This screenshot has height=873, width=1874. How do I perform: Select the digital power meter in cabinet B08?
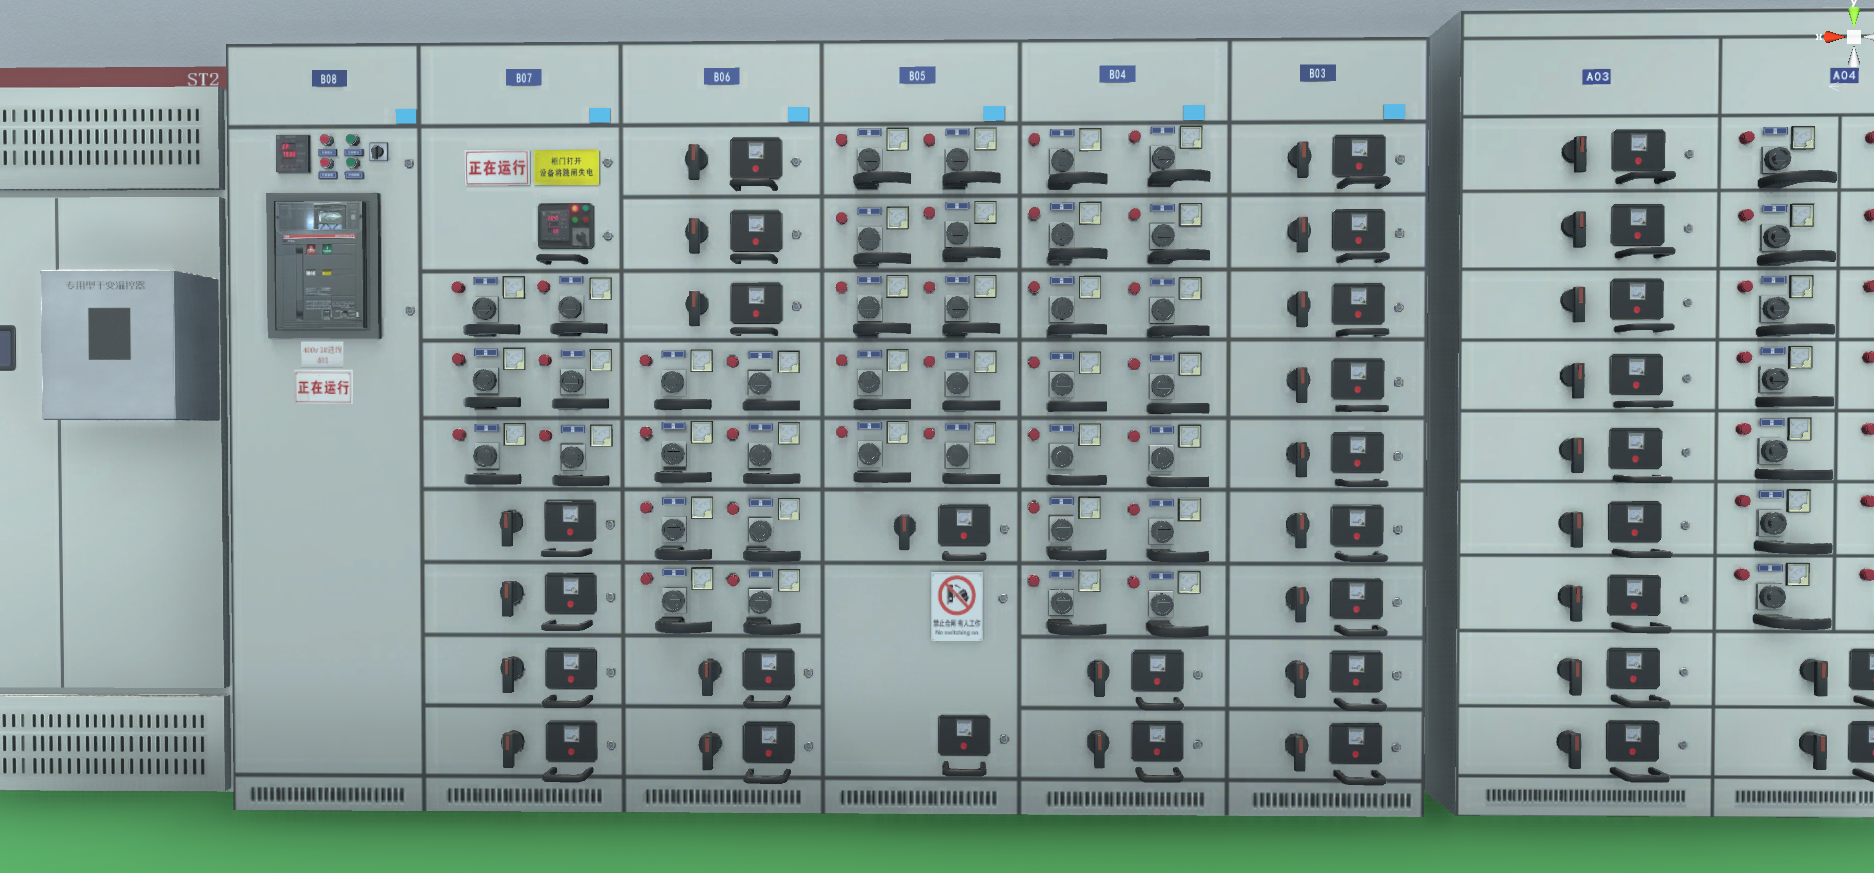click(293, 154)
